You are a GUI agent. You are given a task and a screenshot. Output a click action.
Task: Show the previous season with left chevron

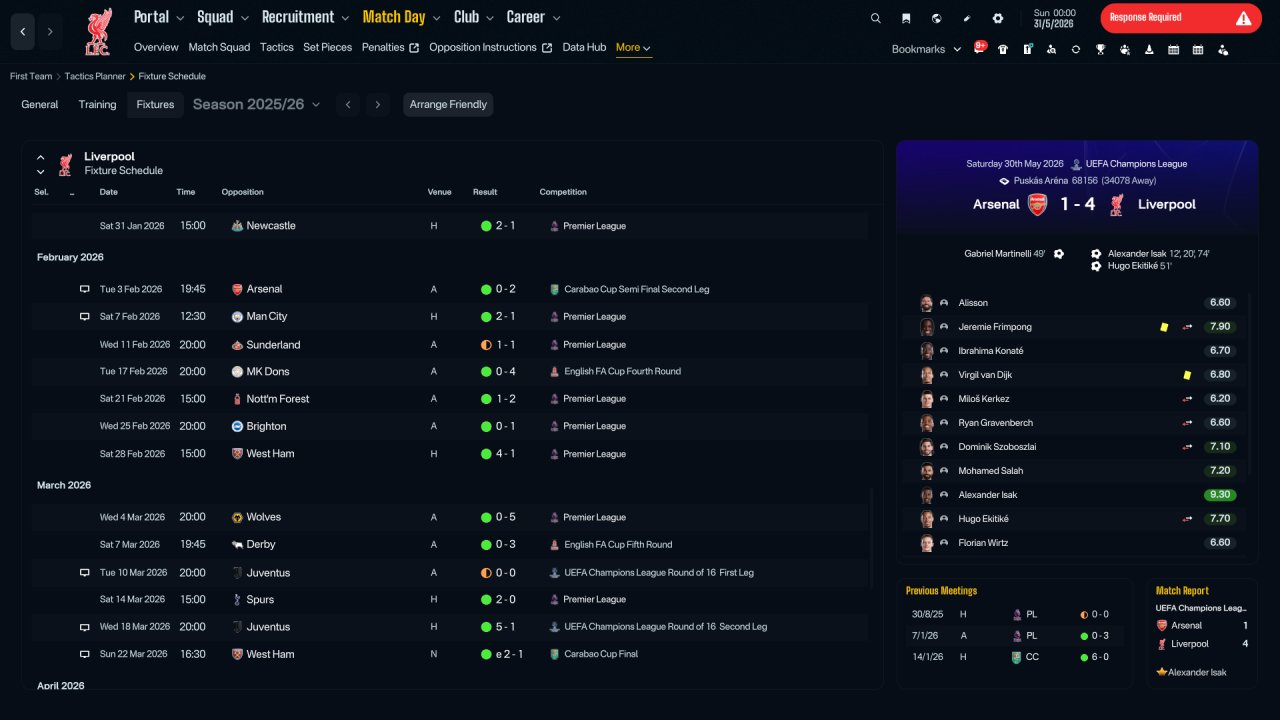[x=347, y=105]
